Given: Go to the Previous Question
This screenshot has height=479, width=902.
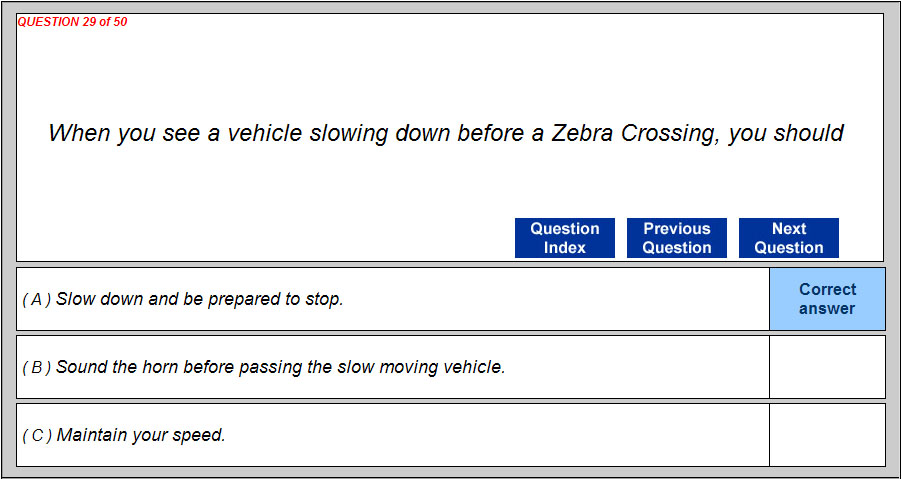Looking at the screenshot, I should coord(676,238).
